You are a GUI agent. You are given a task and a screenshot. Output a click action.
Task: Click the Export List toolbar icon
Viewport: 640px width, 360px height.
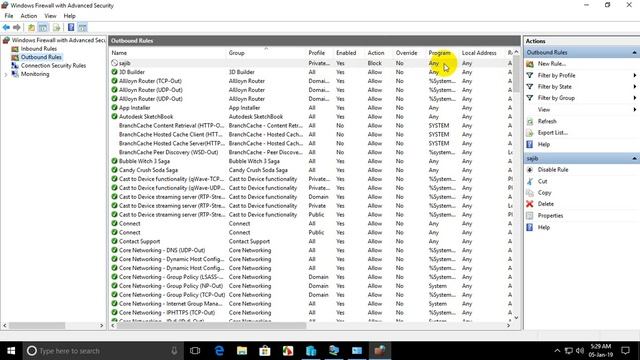point(56,27)
